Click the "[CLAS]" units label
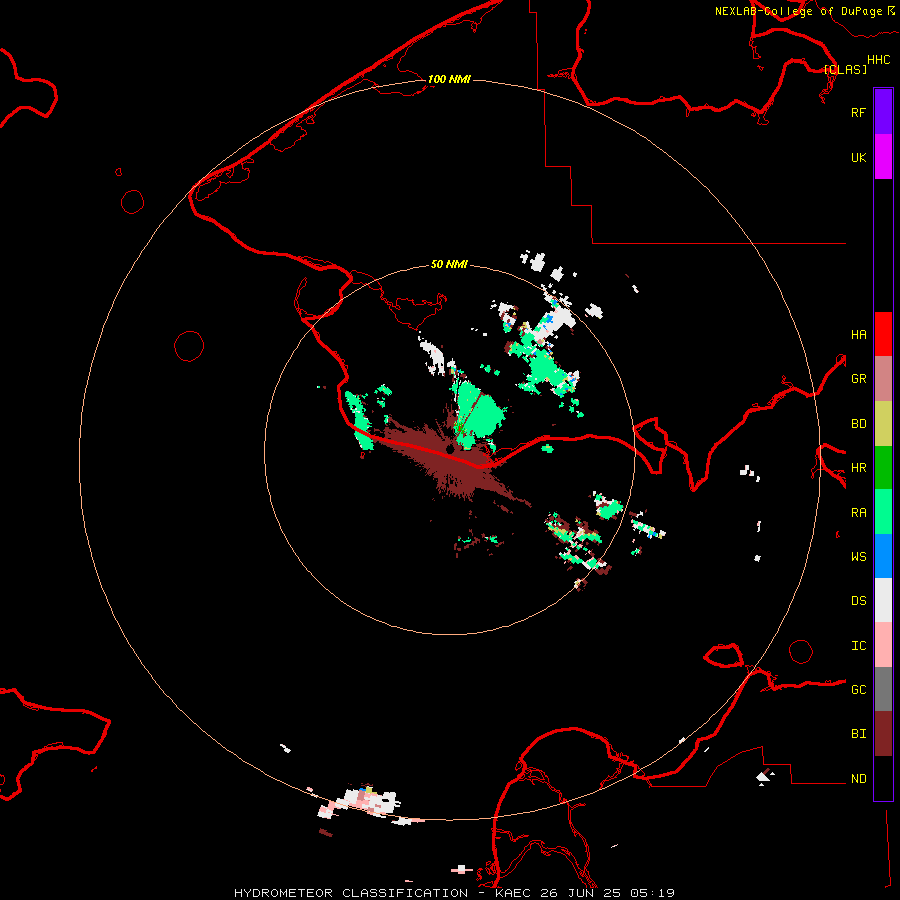The width and height of the screenshot is (900, 900). (845, 69)
